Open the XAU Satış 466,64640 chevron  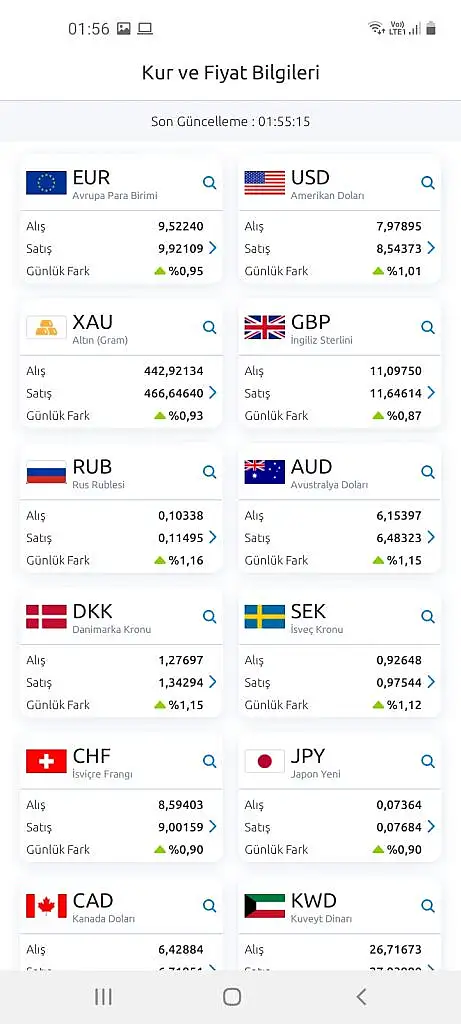coord(212,392)
